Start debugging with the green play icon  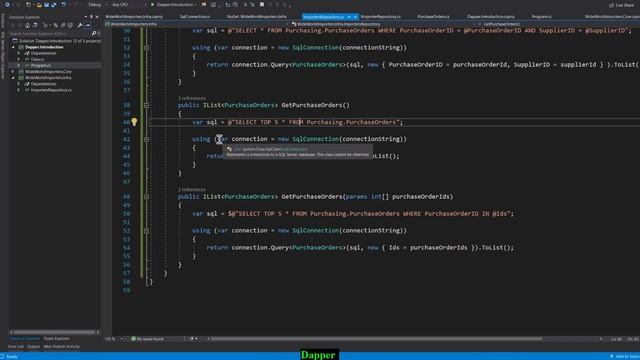click(x=153, y=5)
